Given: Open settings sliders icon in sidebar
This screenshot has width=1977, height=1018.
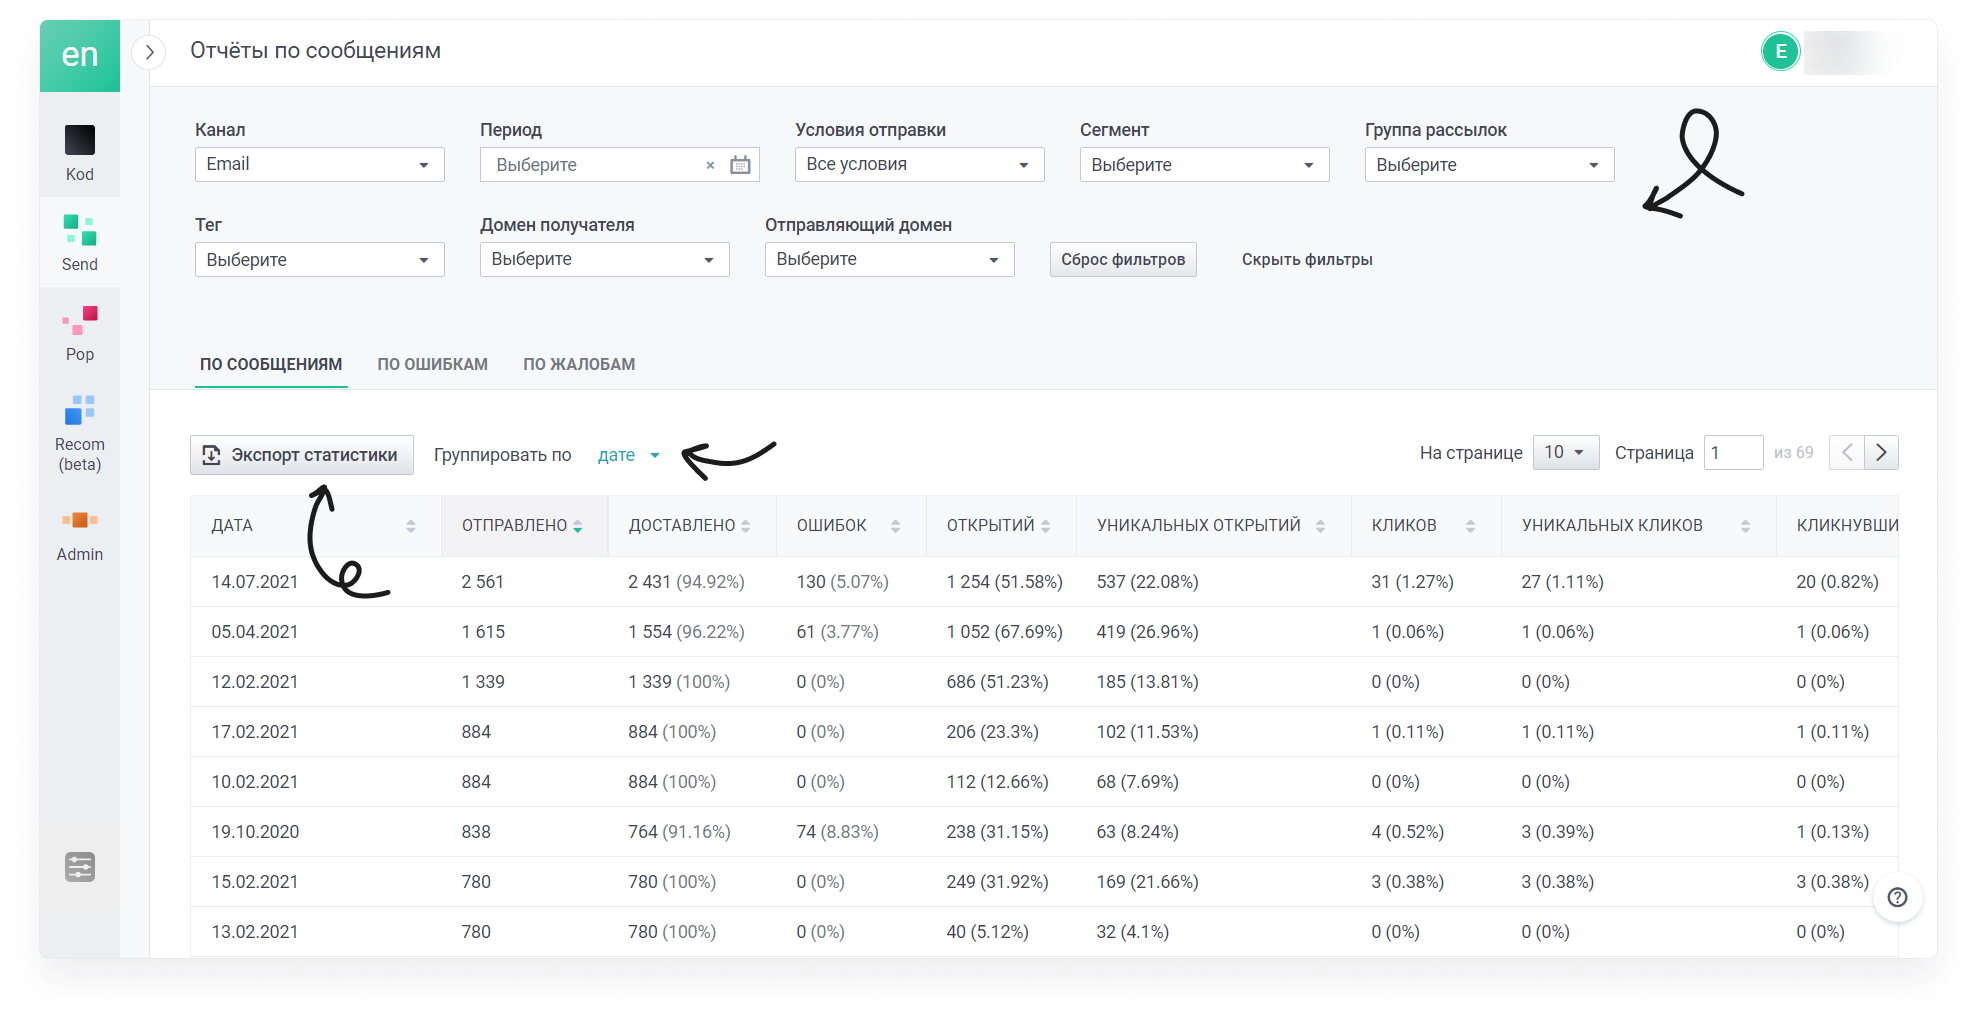Looking at the screenshot, I should coord(80,867).
